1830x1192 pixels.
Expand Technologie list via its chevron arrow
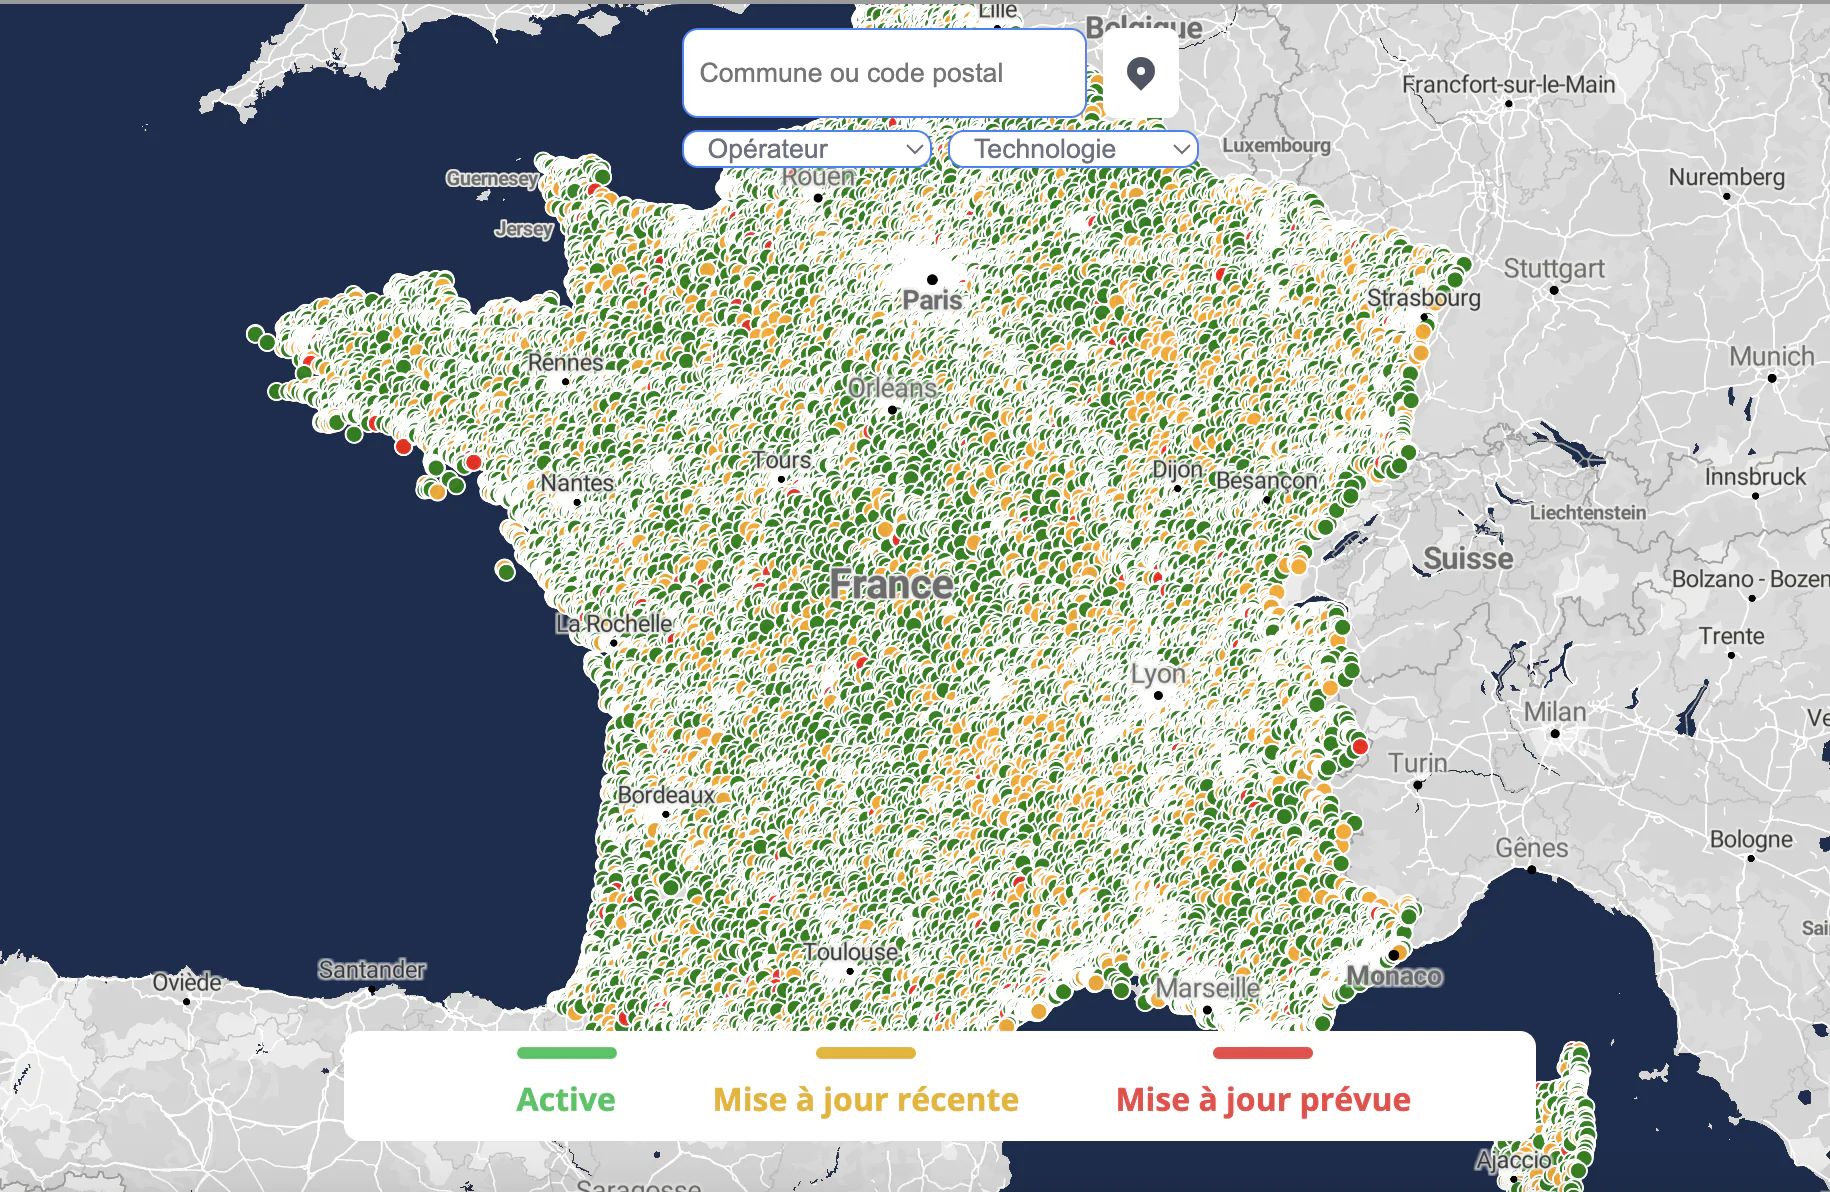[x=1181, y=149]
